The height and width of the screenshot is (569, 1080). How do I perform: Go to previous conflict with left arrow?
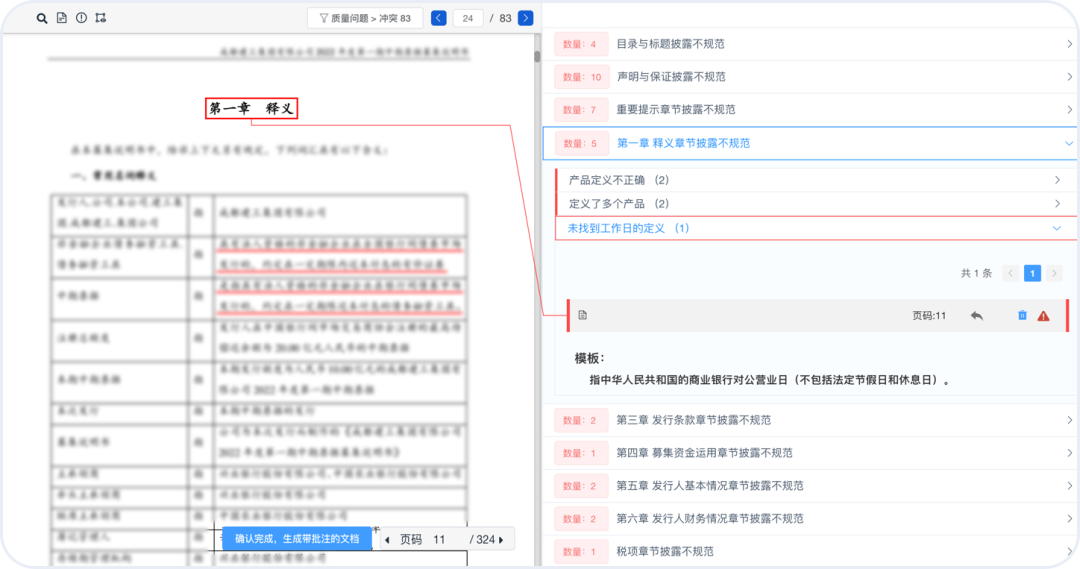click(439, 18)
